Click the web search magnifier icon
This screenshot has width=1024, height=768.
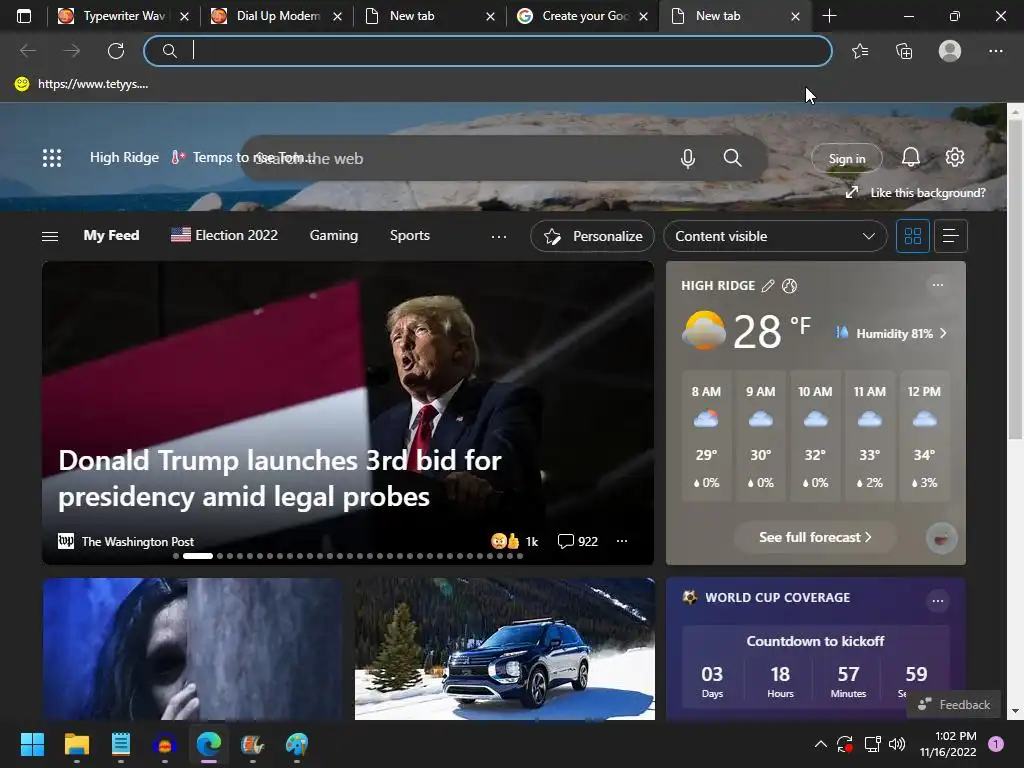pyautogui.click(x=733, y=158)
